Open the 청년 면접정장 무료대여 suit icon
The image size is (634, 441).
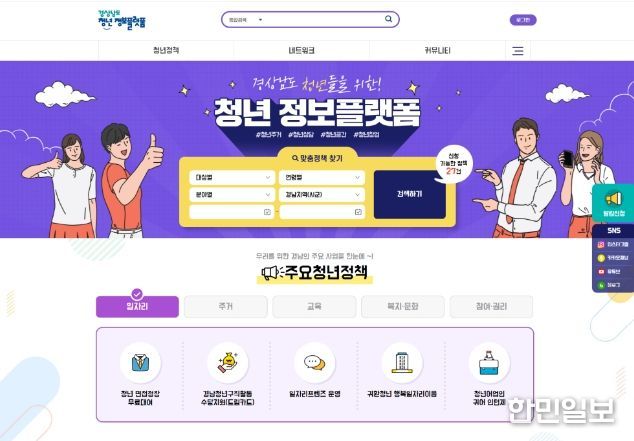pos(140,363)
